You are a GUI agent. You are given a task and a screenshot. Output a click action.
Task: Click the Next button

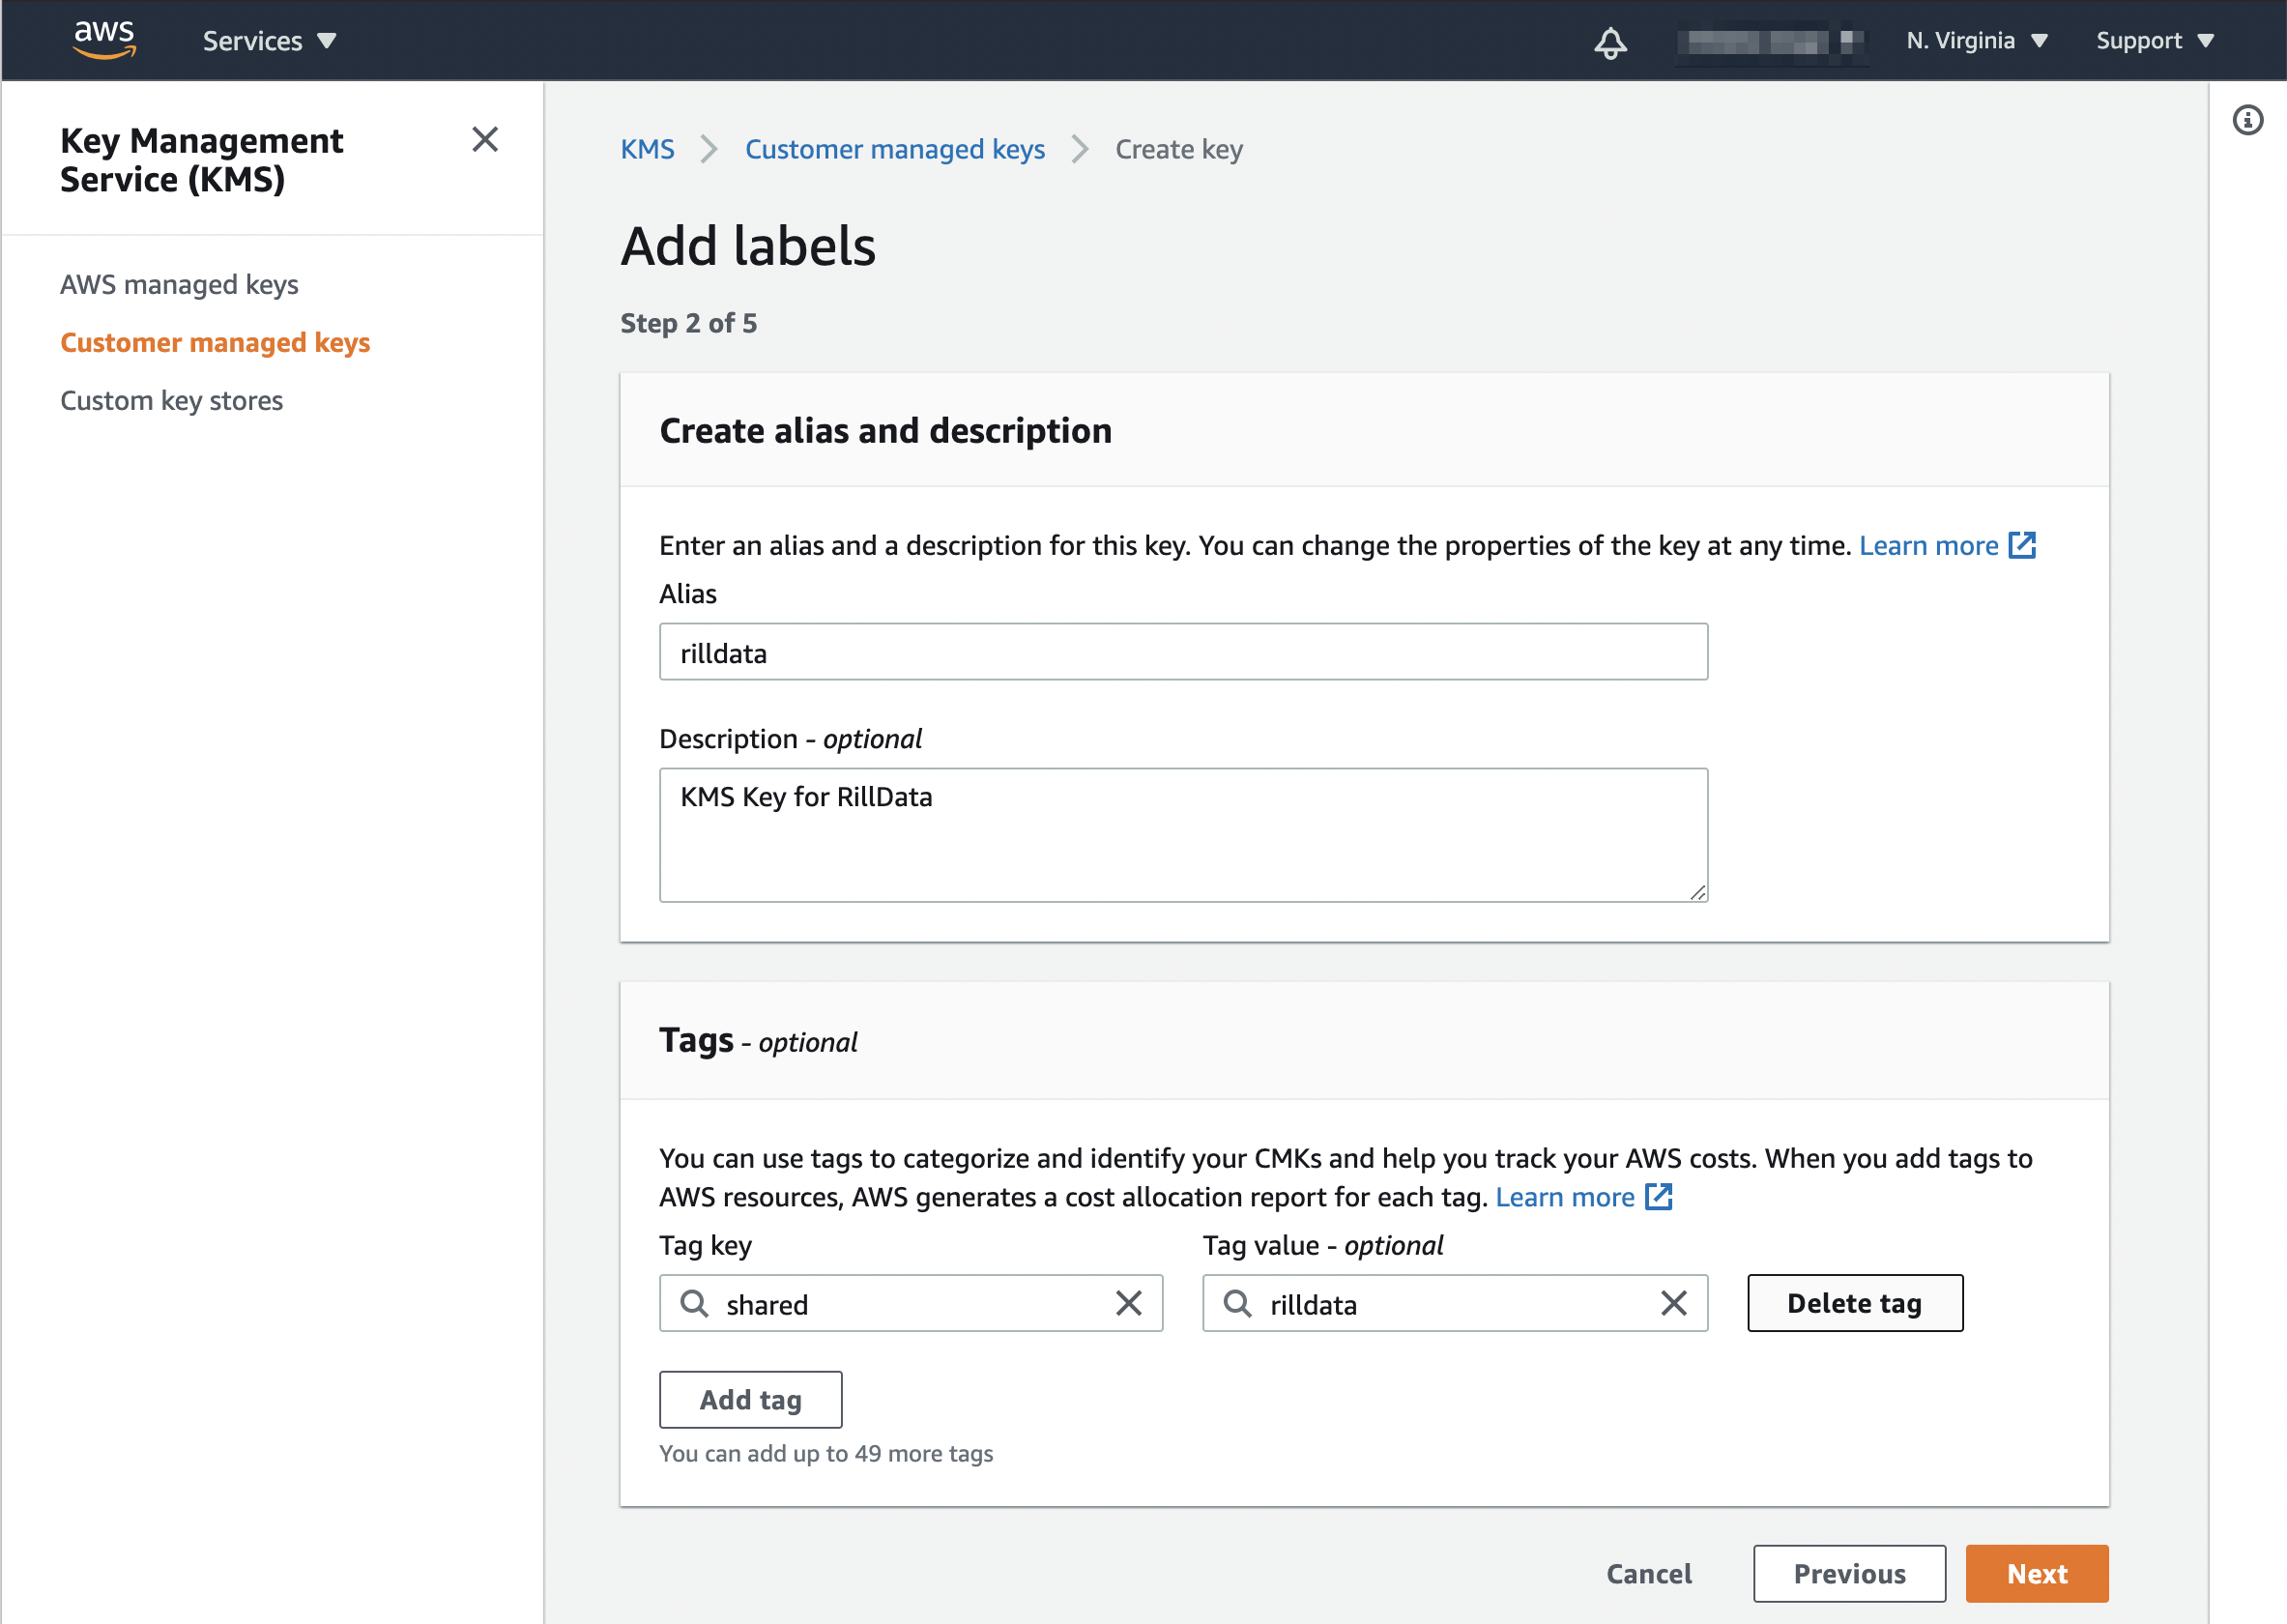pyautogui.click(x=2036, y=1573)
